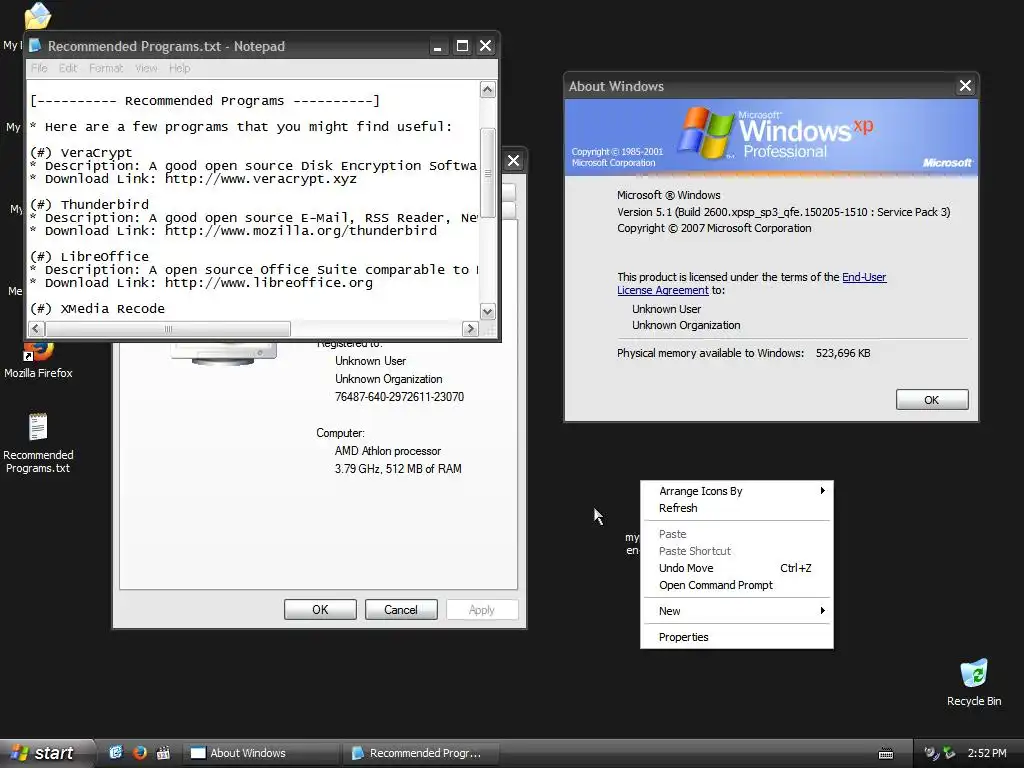Open the View menu in Notepad
The width and height of the screenshot is (1024, 768).
[146, 68]
